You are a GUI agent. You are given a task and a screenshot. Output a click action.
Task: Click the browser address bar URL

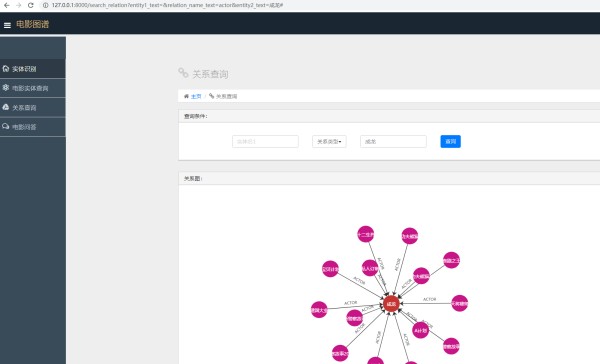(168, 5)
